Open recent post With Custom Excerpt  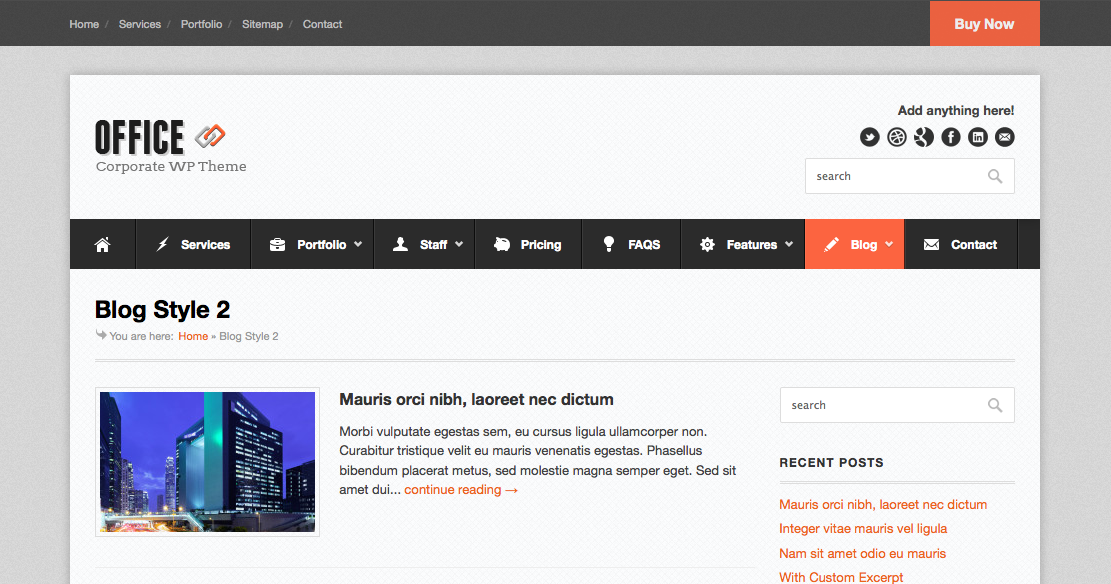[841, 577]
